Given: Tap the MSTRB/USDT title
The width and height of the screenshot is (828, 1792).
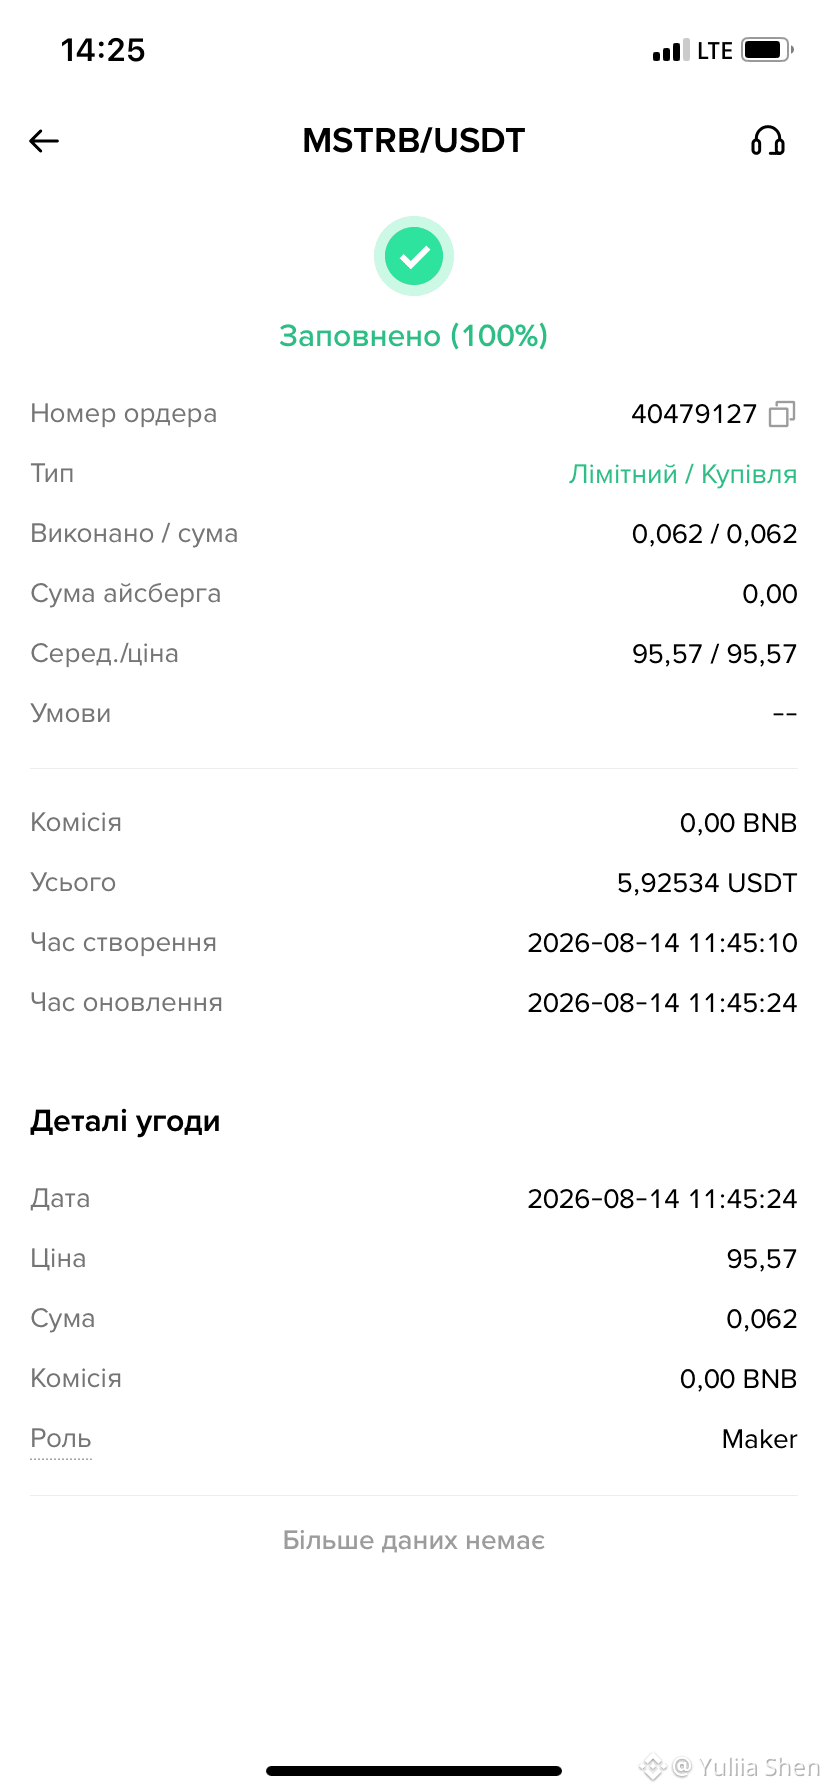Looking at the screenshot, I should coord(414,141).
